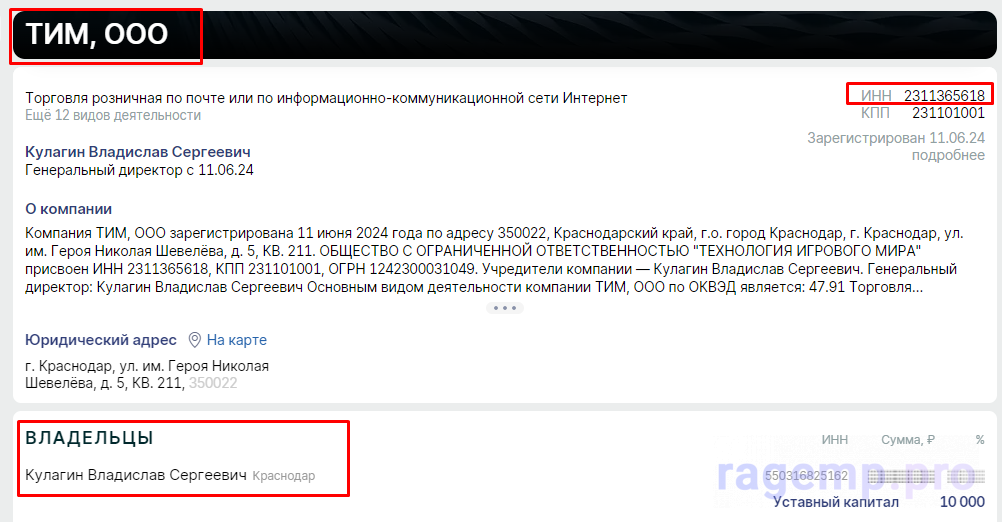The width and height of the screenshot is (1002, 522).
Task: Open director Кулагин Владислав Сергеевич profile link
Action: tap(138, 152)
